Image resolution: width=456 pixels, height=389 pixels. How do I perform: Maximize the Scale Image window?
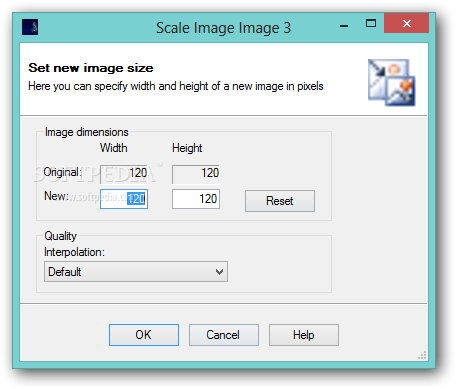[371, 23]
